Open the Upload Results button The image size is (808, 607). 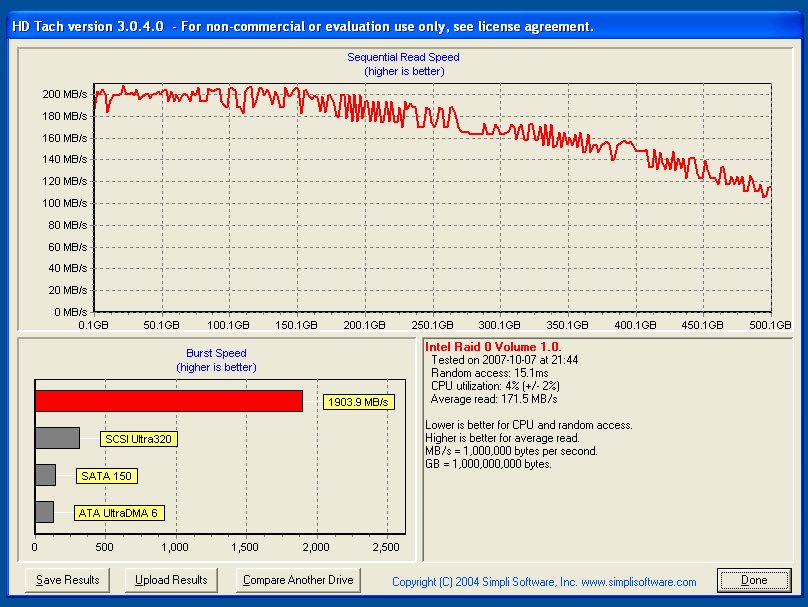[x=171, y=580]
